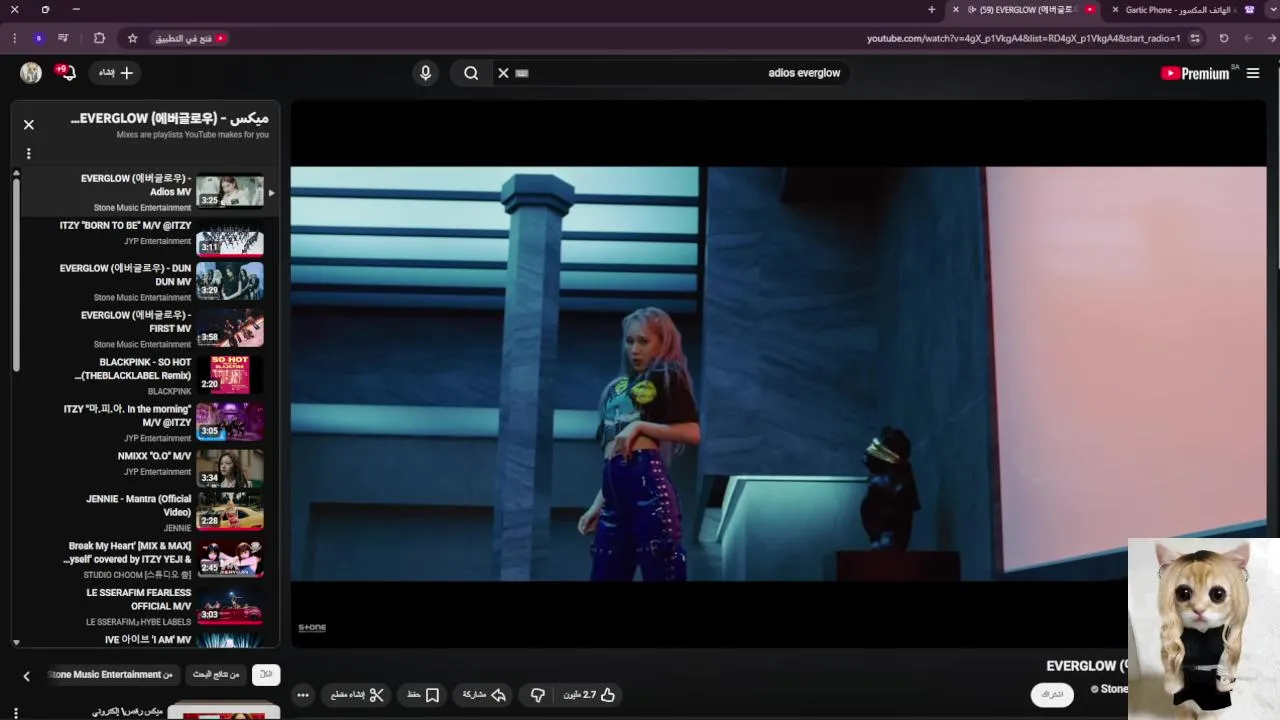Open browser three-dot menu
Screen dimensions: 1280x720
[x=14, y=38]
